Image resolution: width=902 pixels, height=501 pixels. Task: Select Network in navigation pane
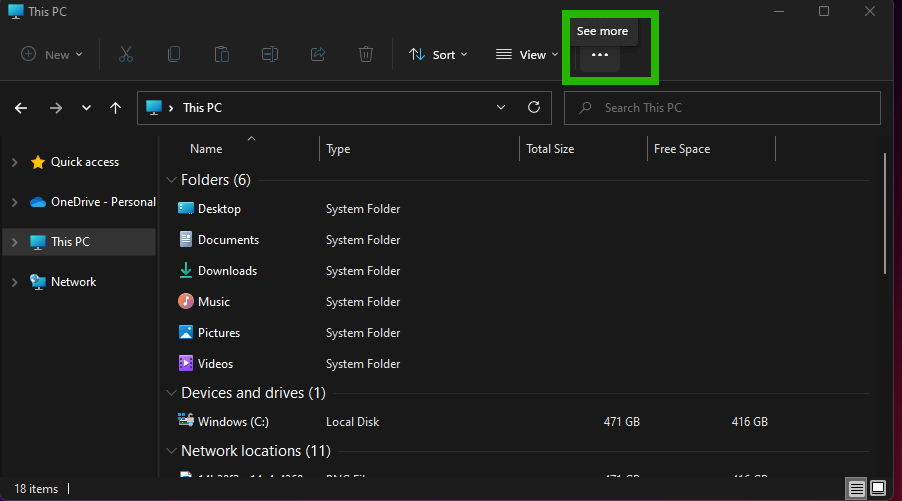pos(74,282)
